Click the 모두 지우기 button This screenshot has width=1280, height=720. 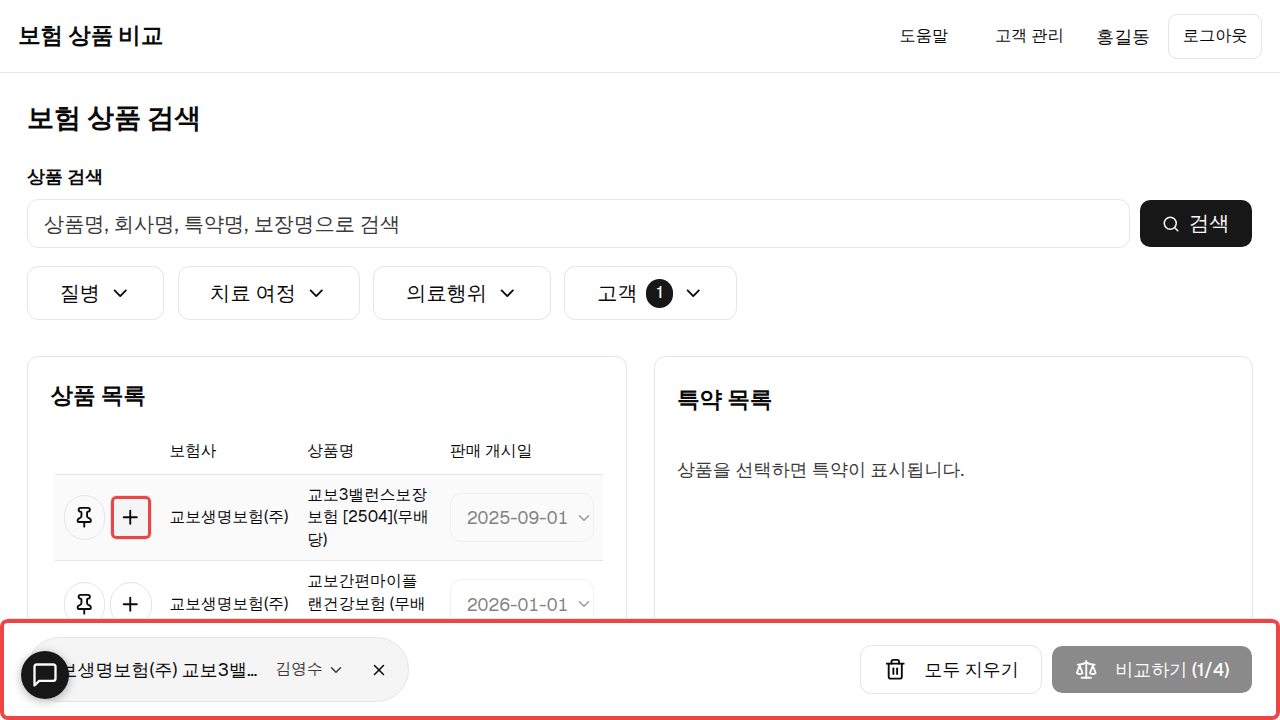pos(951,670)
